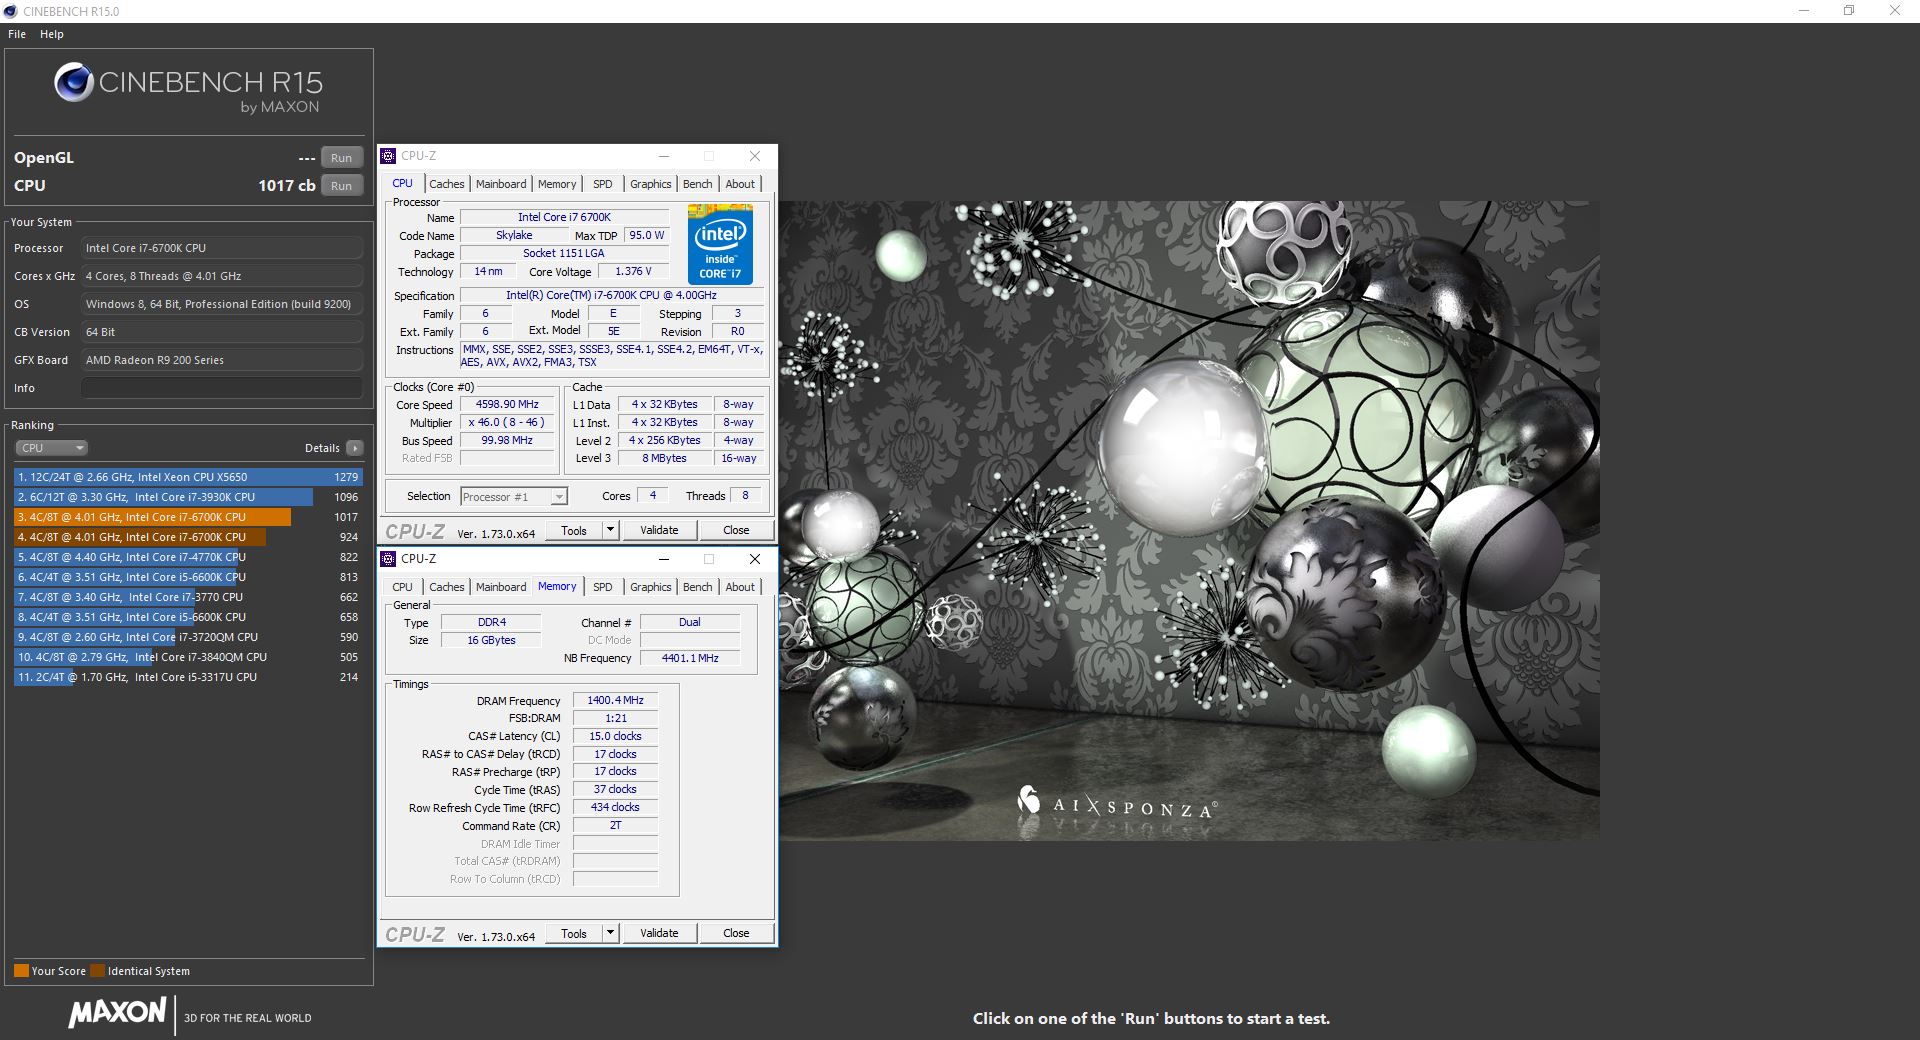This screenshot has width=1920, height=1040.
Task: Open SPD tab in bottom CPU-Z window
Action: [602, 587]
